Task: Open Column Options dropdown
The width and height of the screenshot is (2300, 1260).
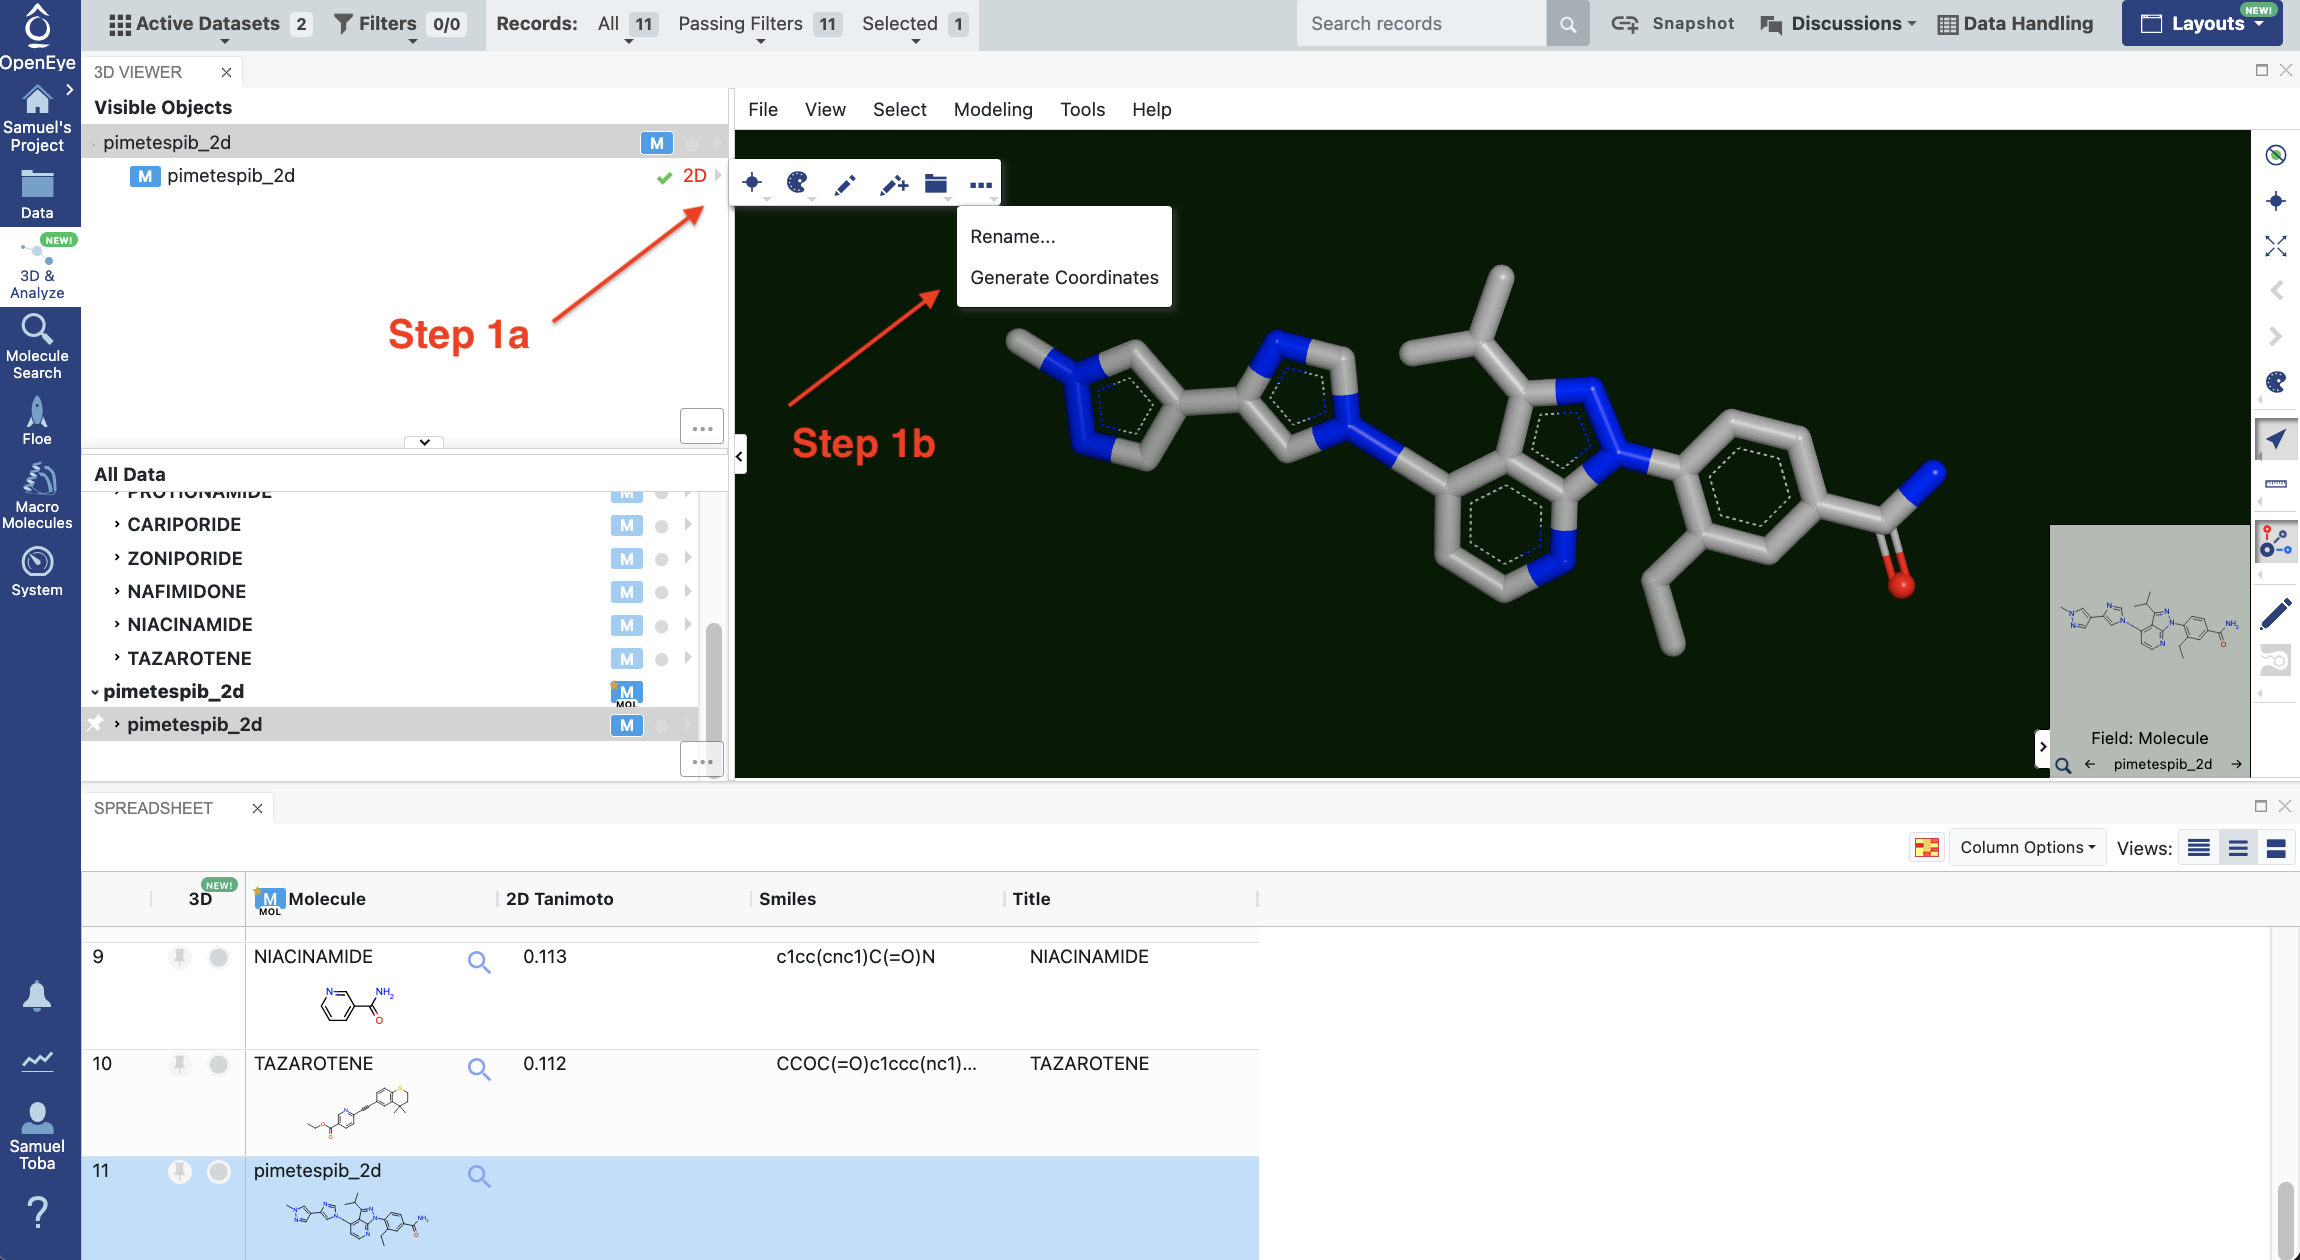Action: (2027, 847)
